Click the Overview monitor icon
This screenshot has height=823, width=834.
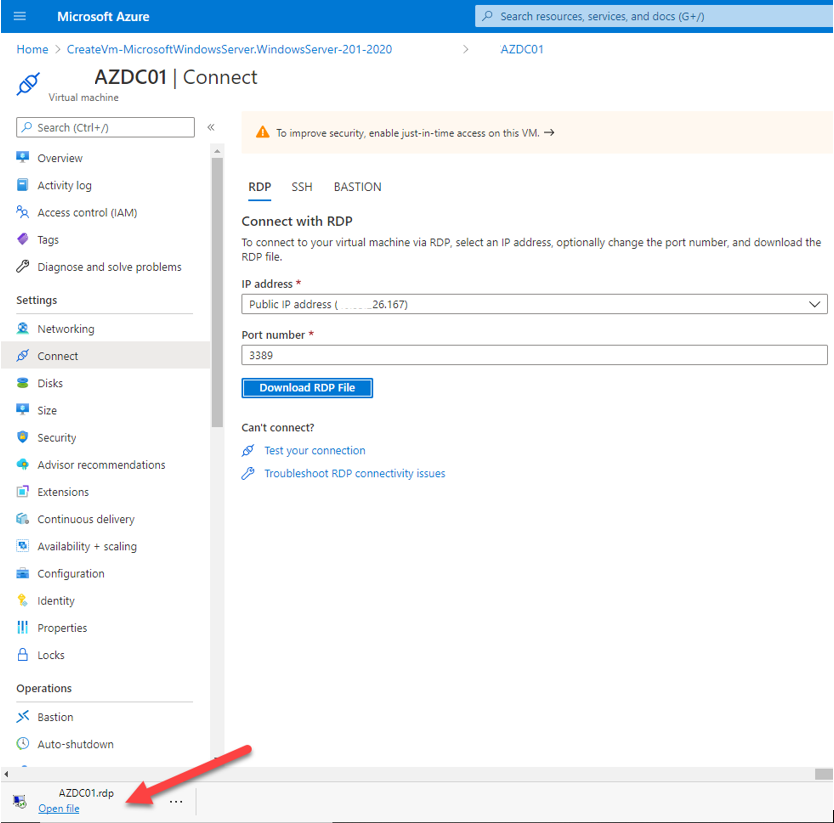click(22, 157)
